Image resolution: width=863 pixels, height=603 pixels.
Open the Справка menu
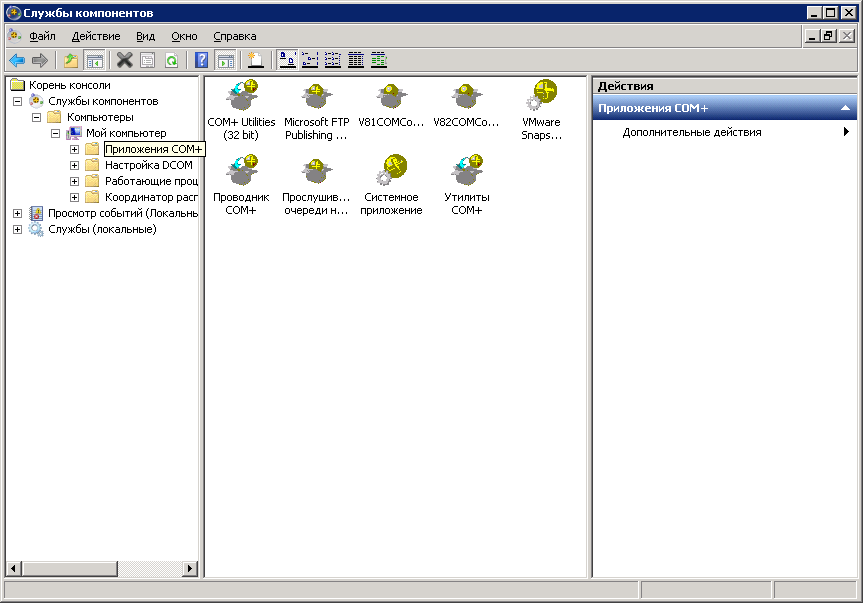[x=234, y=36]
